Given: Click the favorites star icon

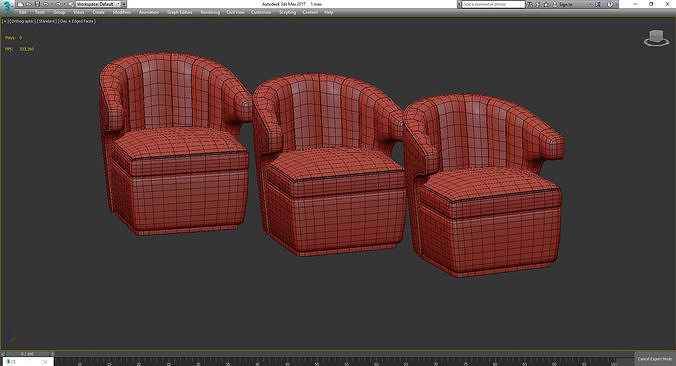Looking at the screenshot, I should coord(546,4).
